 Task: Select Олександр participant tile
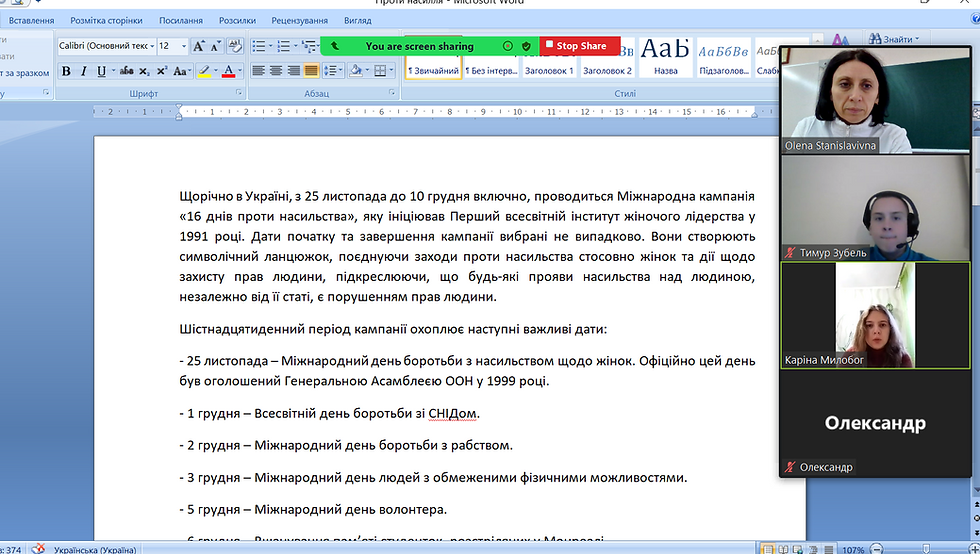coord(875,423)
